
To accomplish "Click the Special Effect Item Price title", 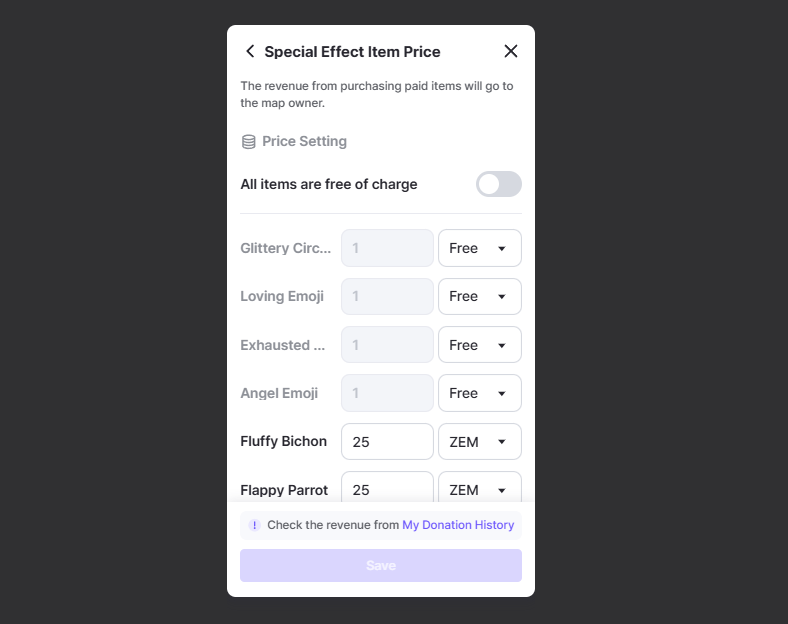I will (352, 52).
